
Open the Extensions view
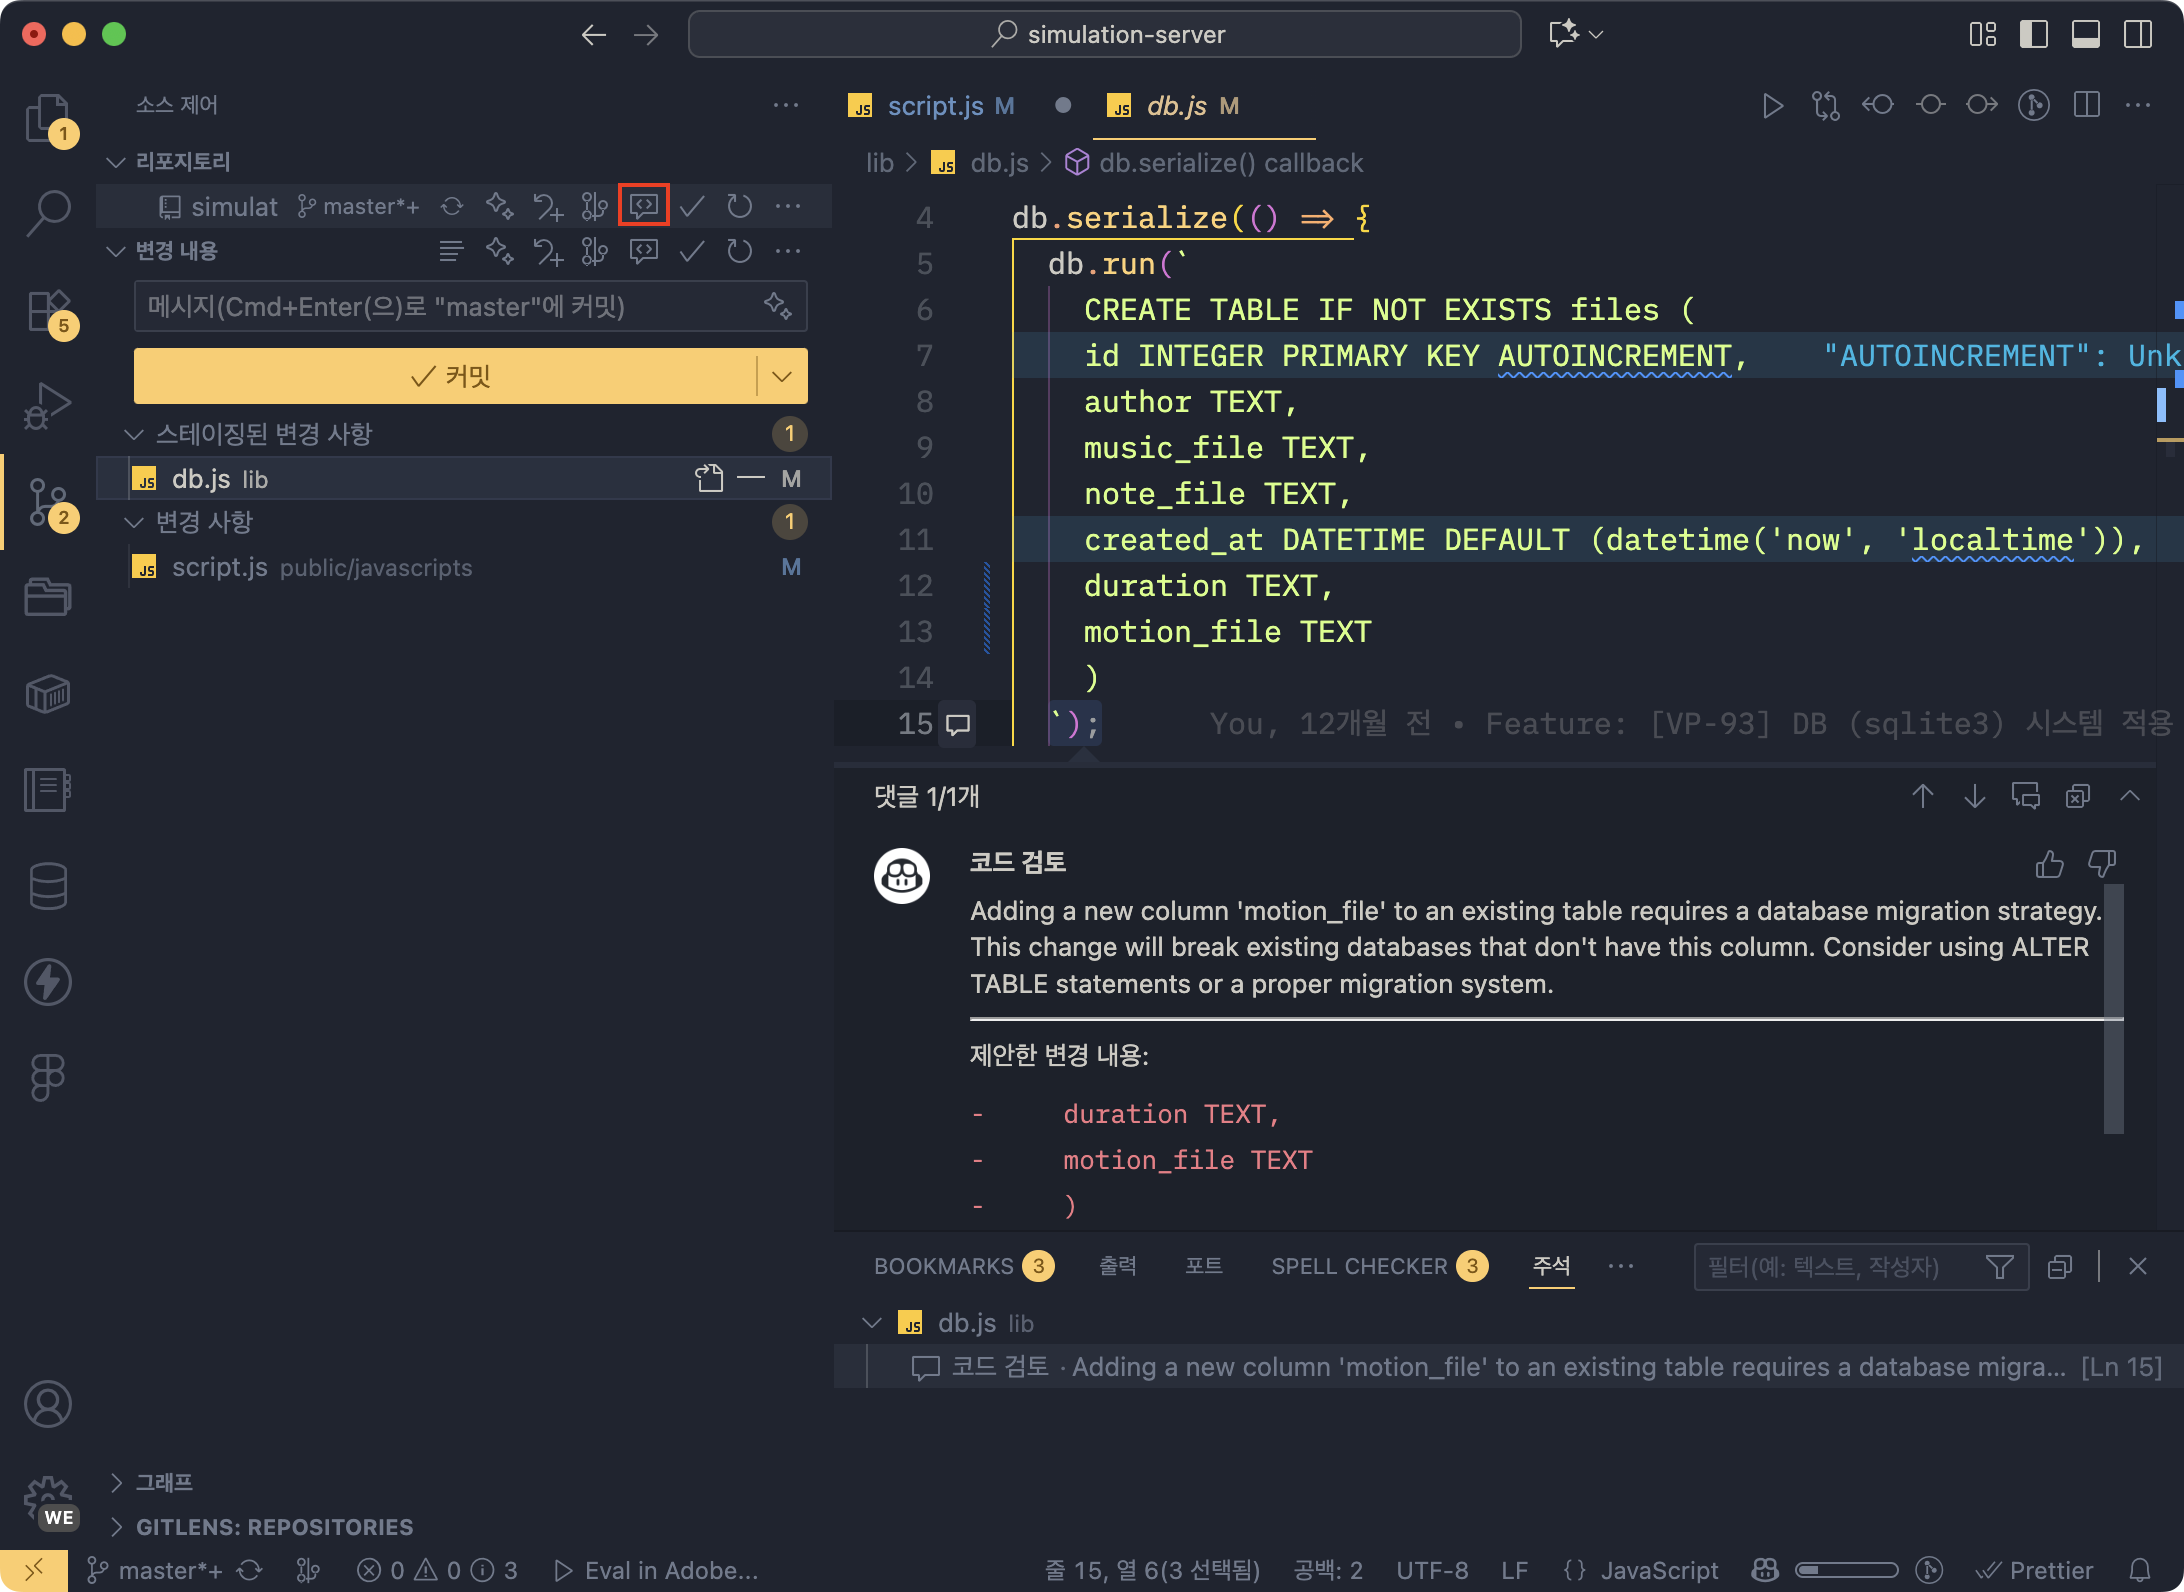[47, 310]
